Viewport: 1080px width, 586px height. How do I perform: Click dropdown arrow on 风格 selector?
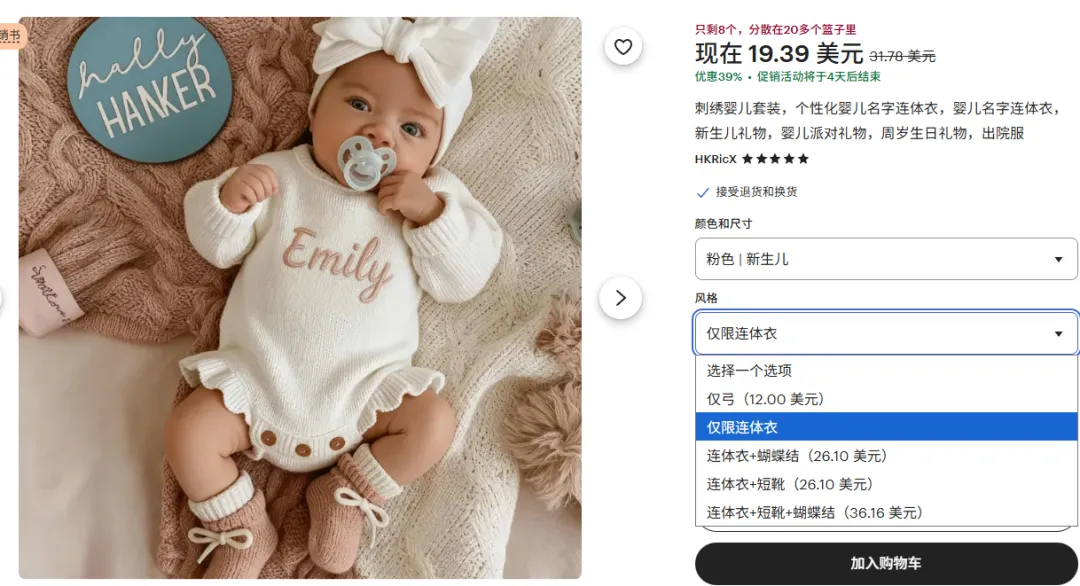(1058, 334)
